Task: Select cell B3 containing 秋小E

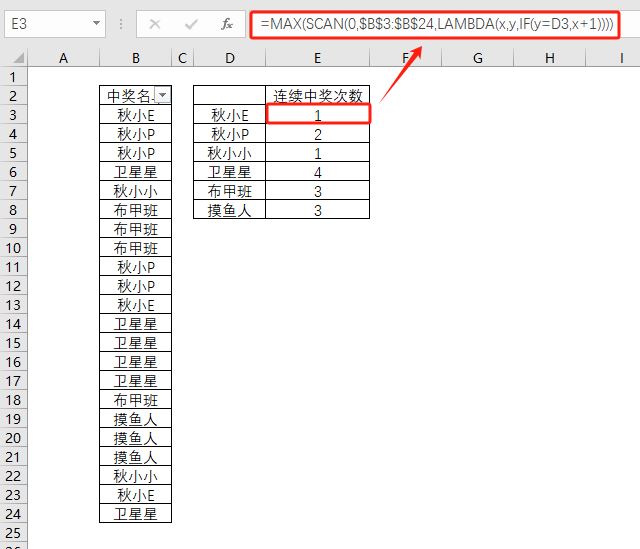Action: [x=136, y=115]
